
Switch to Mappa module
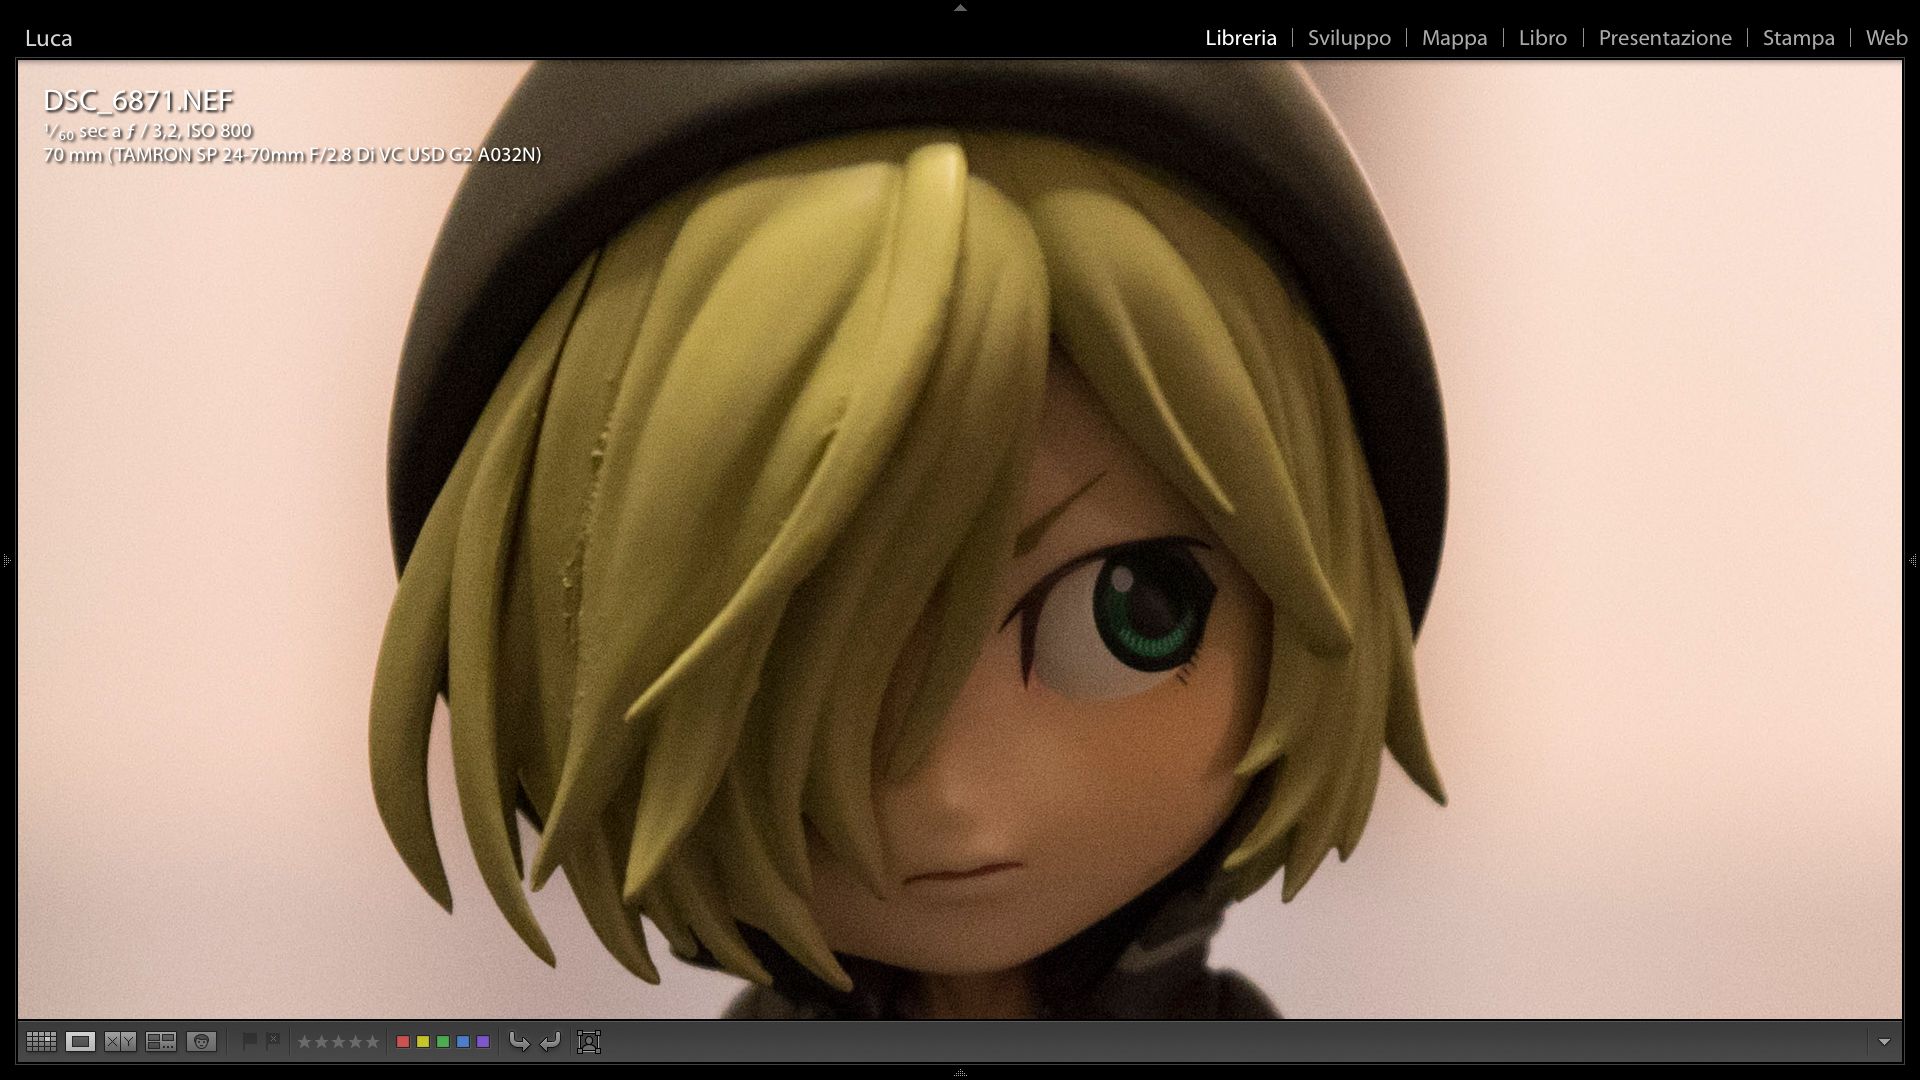(x=1454, y=38)
